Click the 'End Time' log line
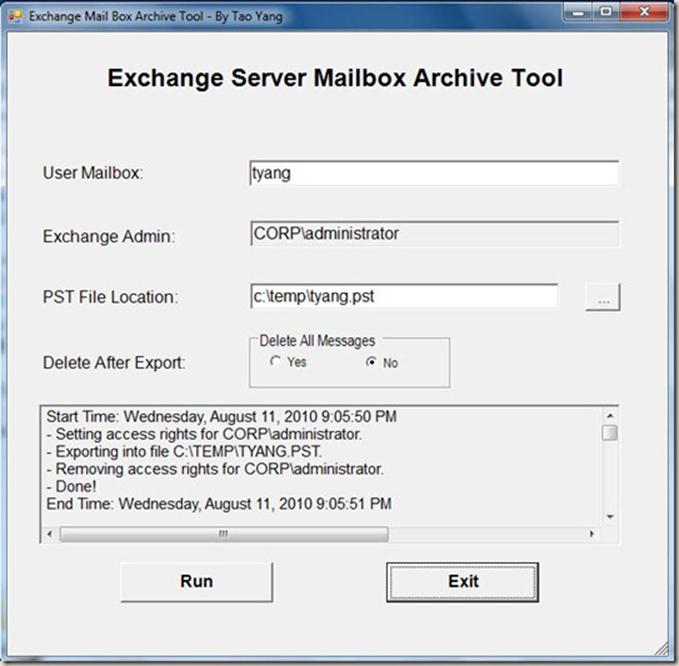This screenshot has width=679, height=666. [x=219, y=504]
